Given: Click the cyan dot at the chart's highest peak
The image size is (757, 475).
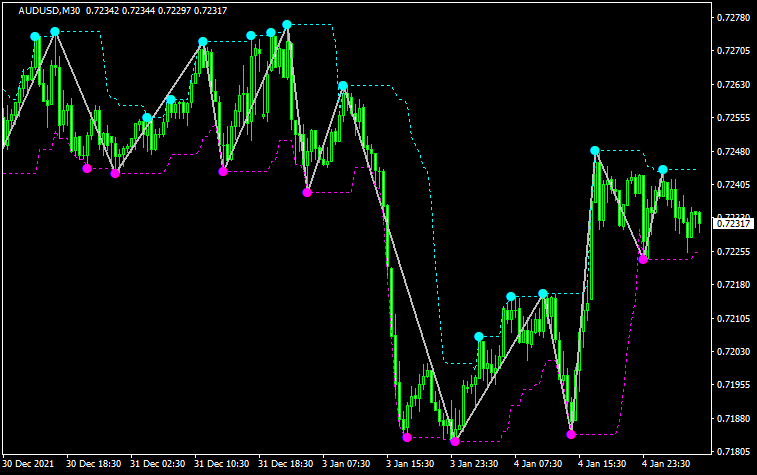Looking at the screenshot, I should point(287,24).
